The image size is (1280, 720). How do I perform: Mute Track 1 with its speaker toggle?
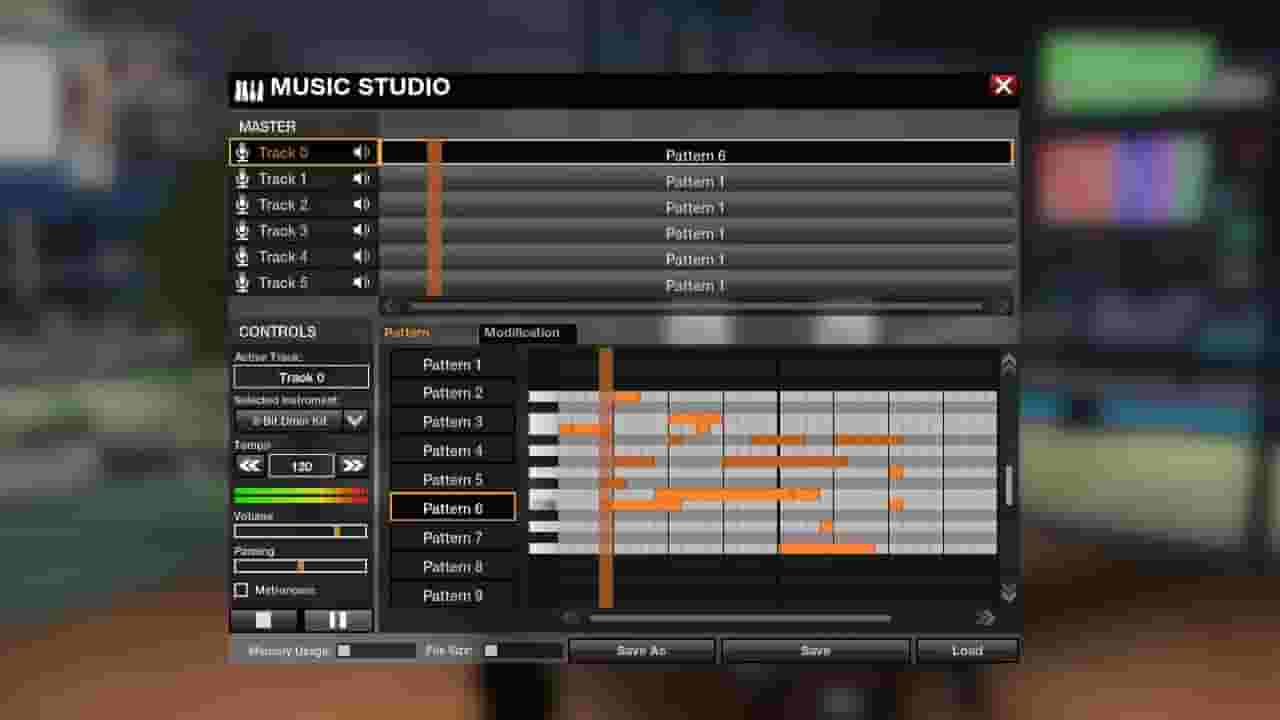click(362, 179)
